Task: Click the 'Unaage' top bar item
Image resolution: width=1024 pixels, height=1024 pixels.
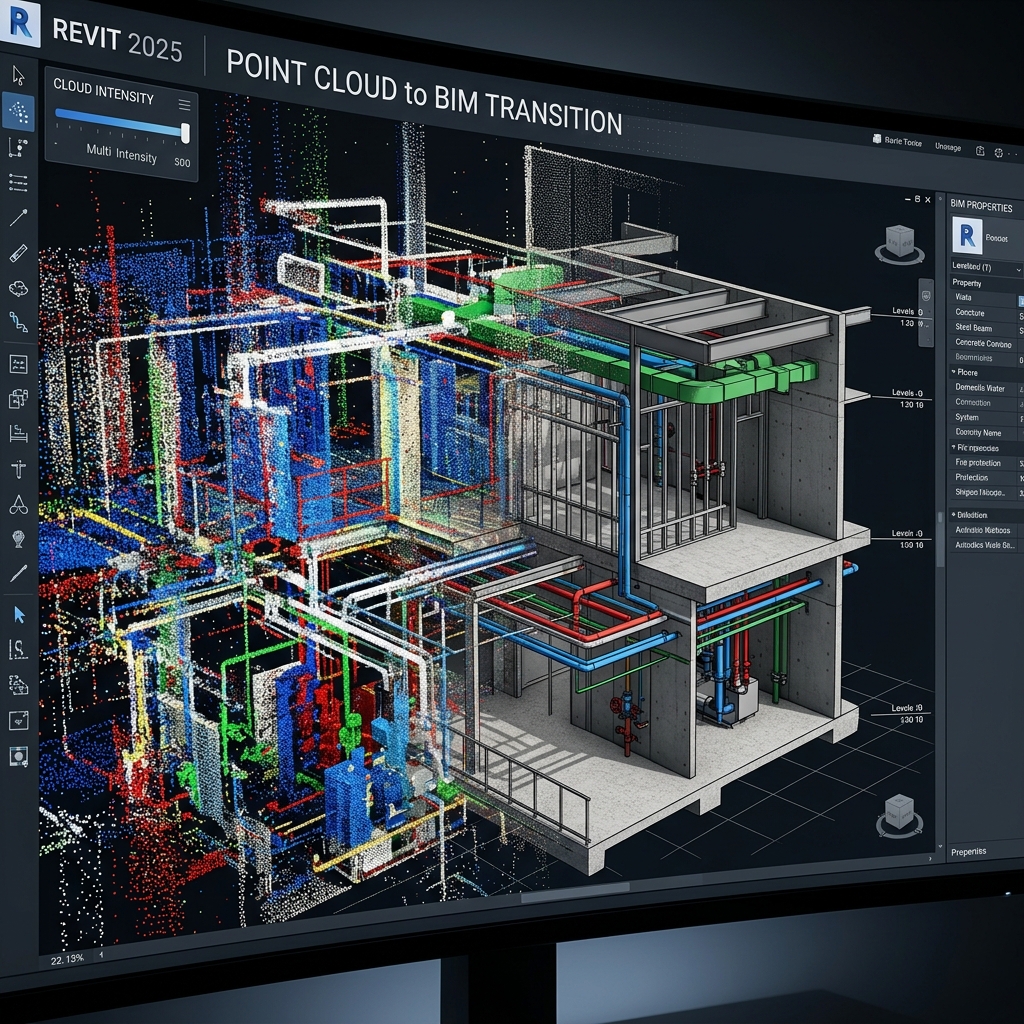Action: pos(948,147)
